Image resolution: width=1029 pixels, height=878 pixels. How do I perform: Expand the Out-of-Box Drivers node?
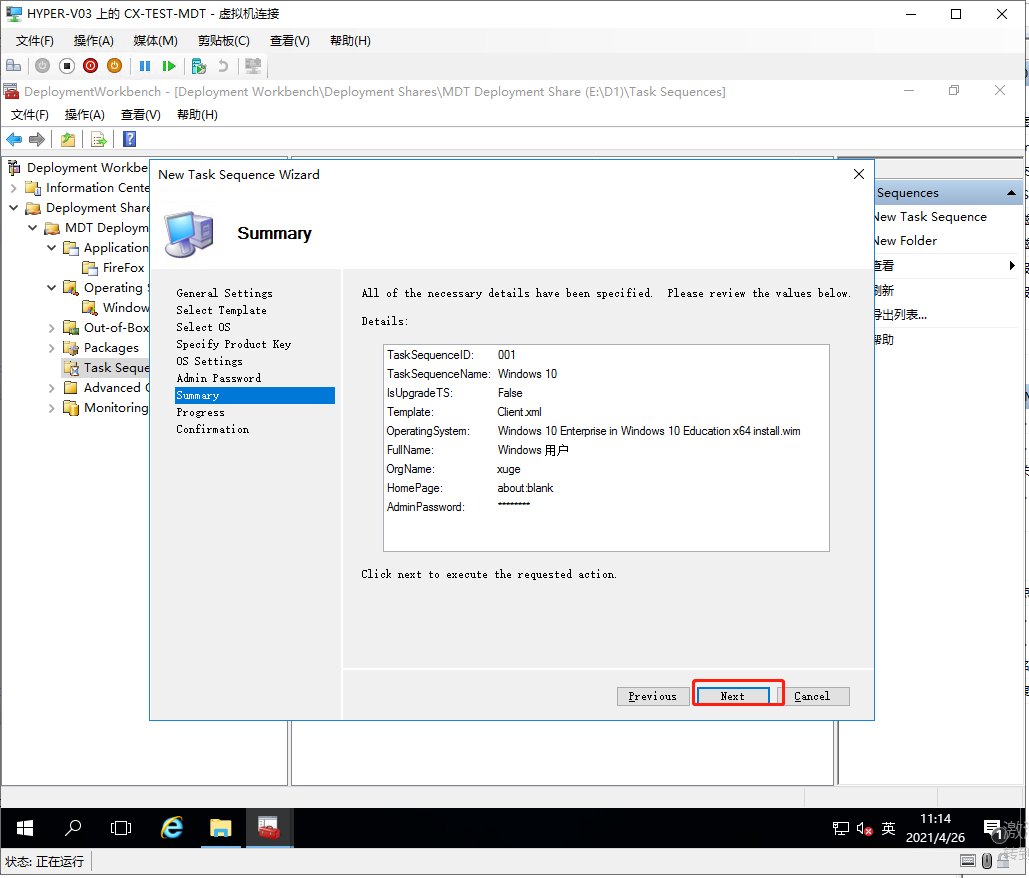pos(52,327)
